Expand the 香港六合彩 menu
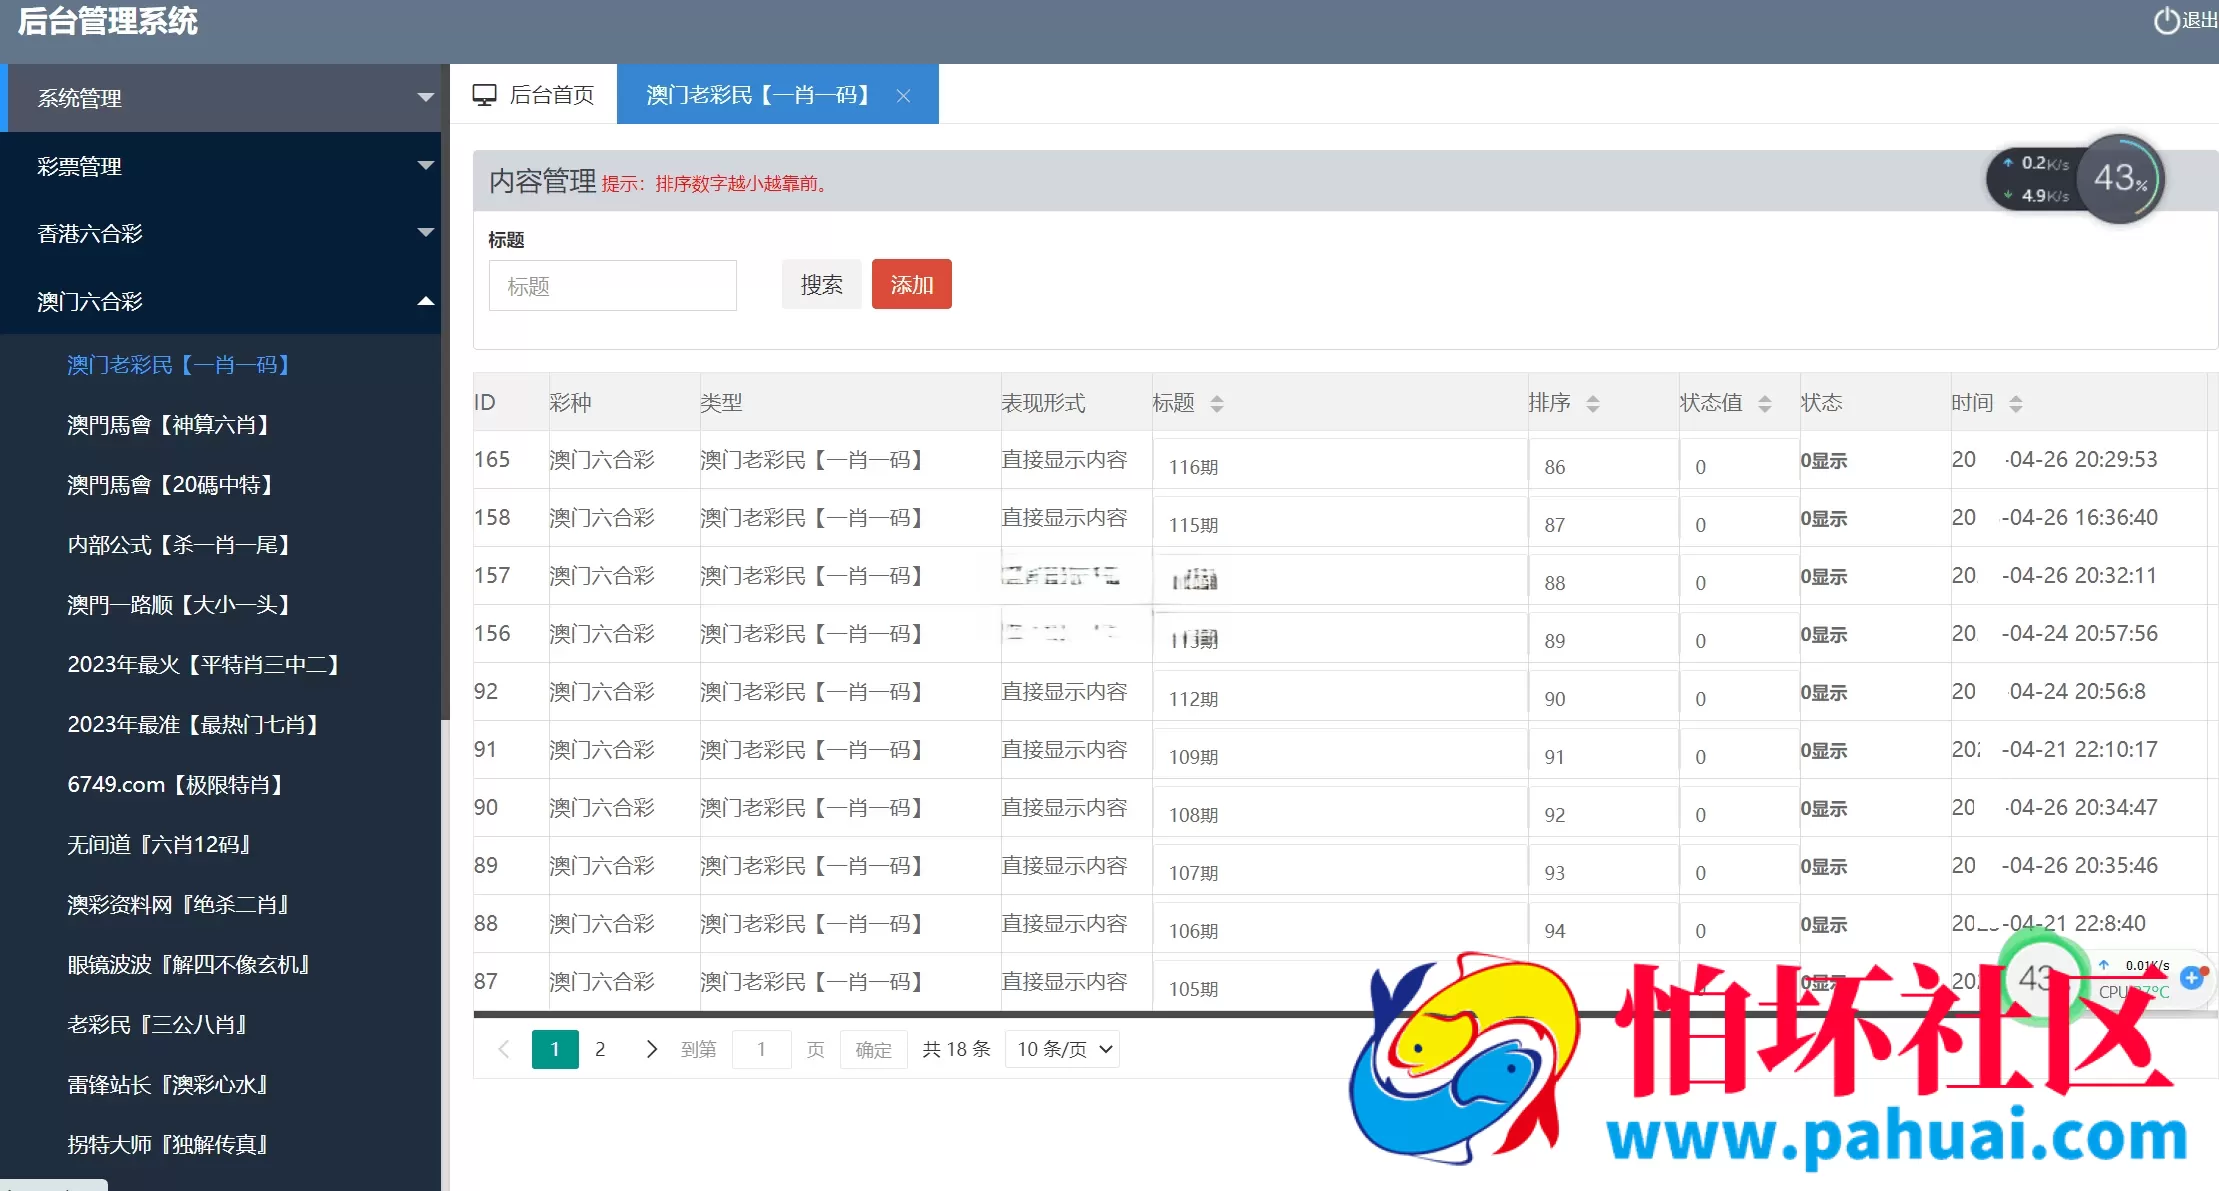The height and width of the screenshot is (1191, 2219). tap(220, 233)
